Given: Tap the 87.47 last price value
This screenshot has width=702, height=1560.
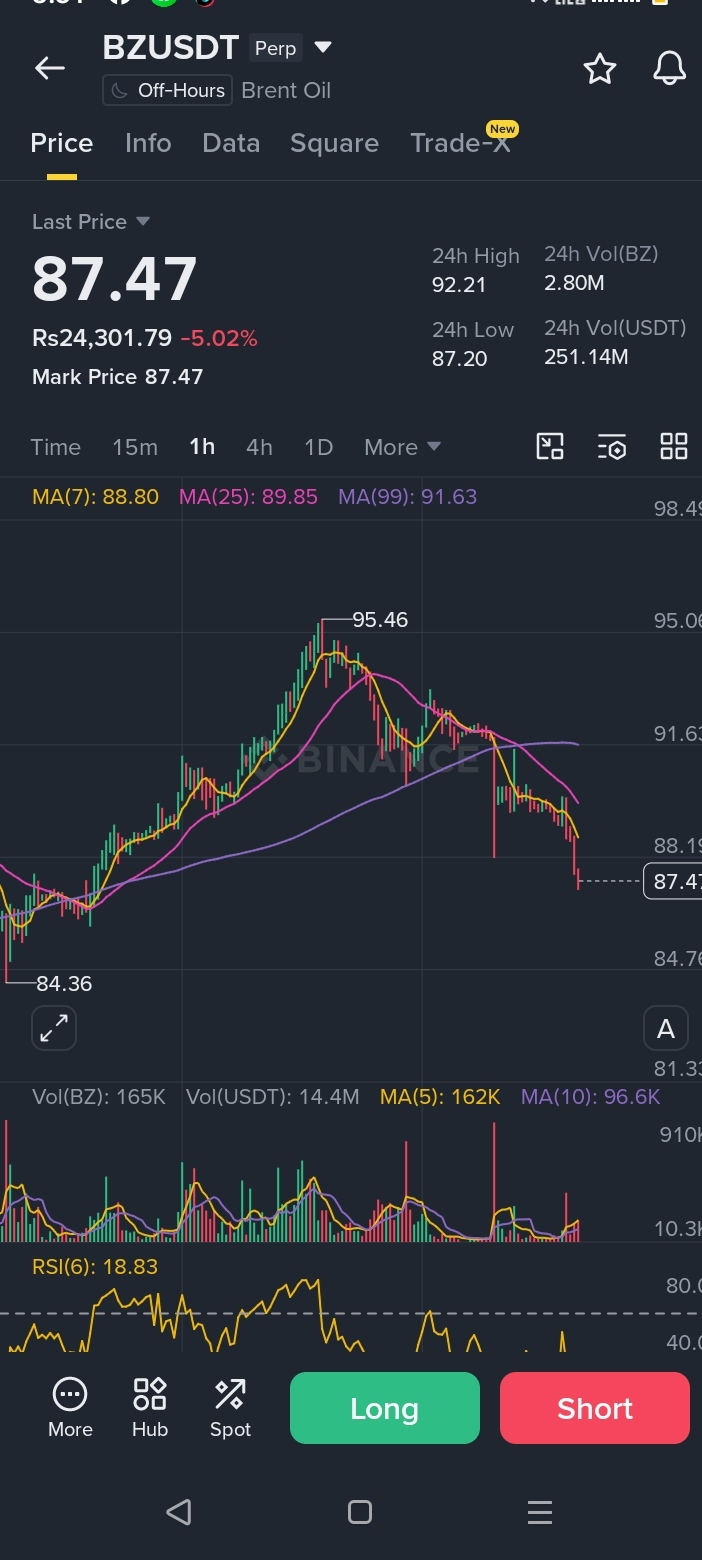Looking at the screenshot, I should coord(115,278).
